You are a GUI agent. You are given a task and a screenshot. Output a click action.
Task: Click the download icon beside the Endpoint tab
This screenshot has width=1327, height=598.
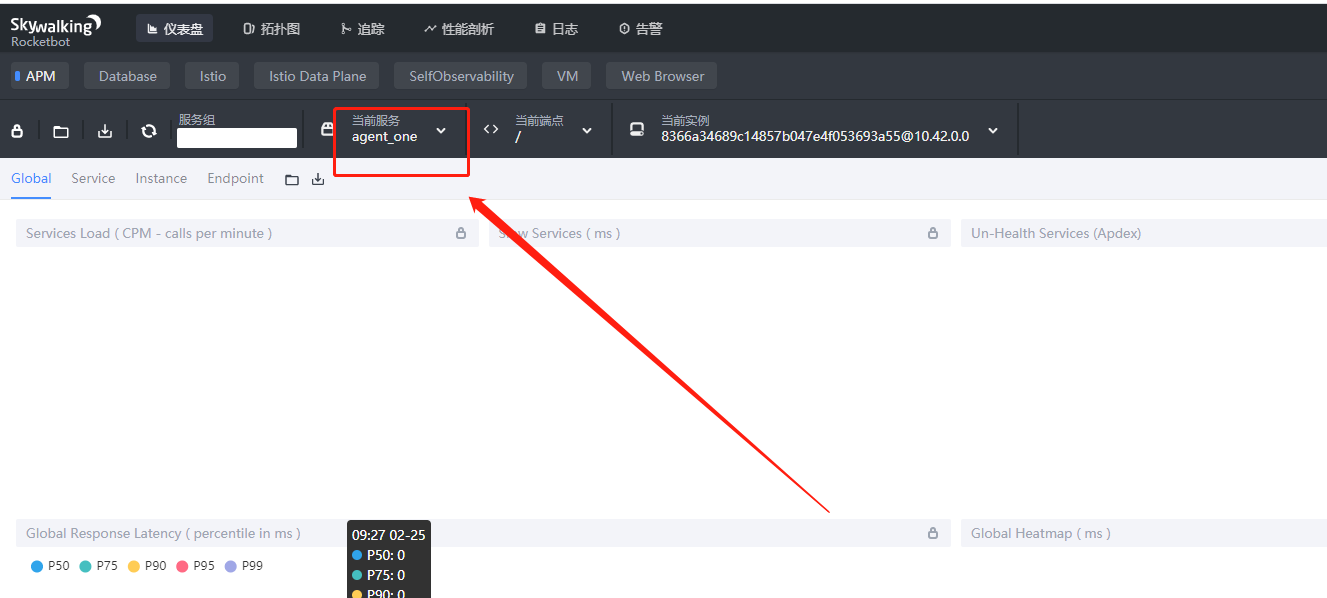click(x=317, y=178)
